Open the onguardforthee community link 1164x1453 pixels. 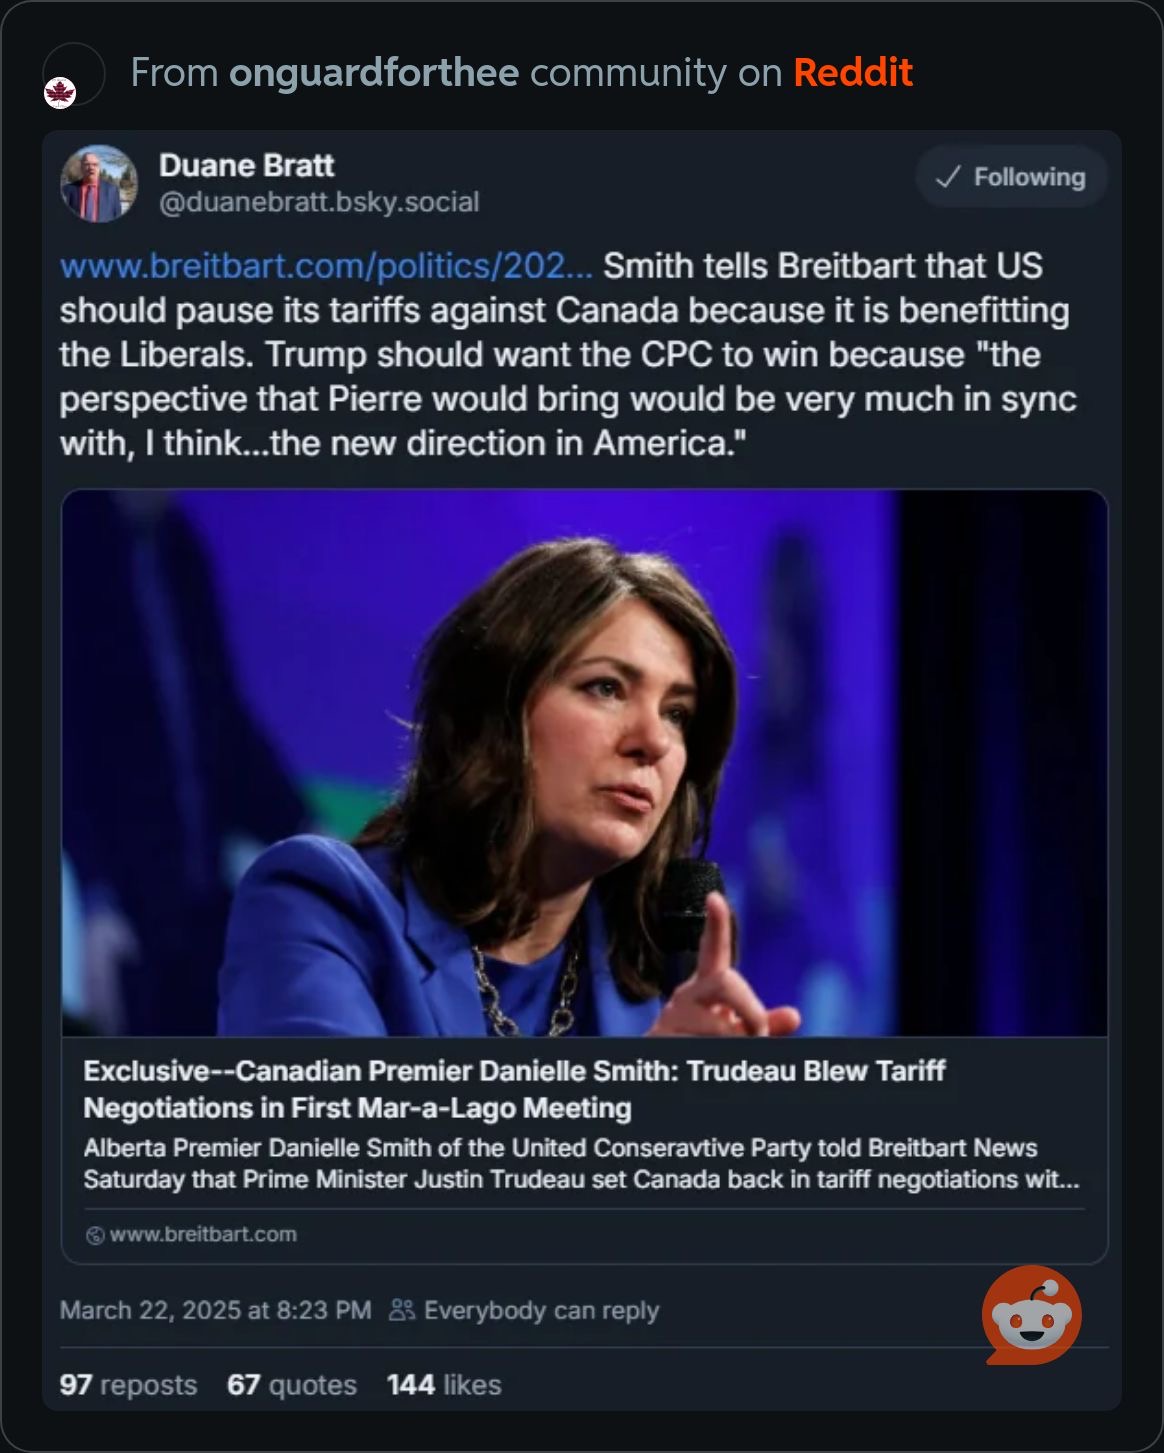374,73
